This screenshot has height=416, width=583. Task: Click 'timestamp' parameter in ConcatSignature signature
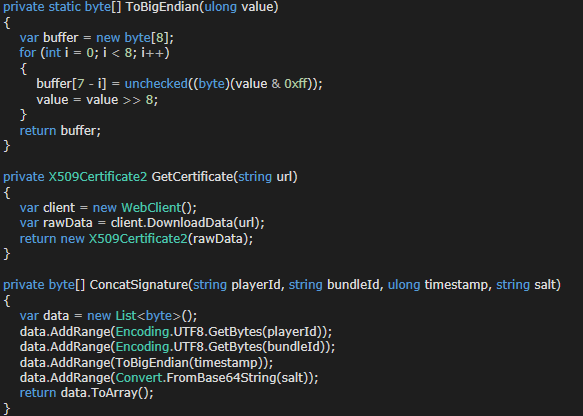pos(455,285)
